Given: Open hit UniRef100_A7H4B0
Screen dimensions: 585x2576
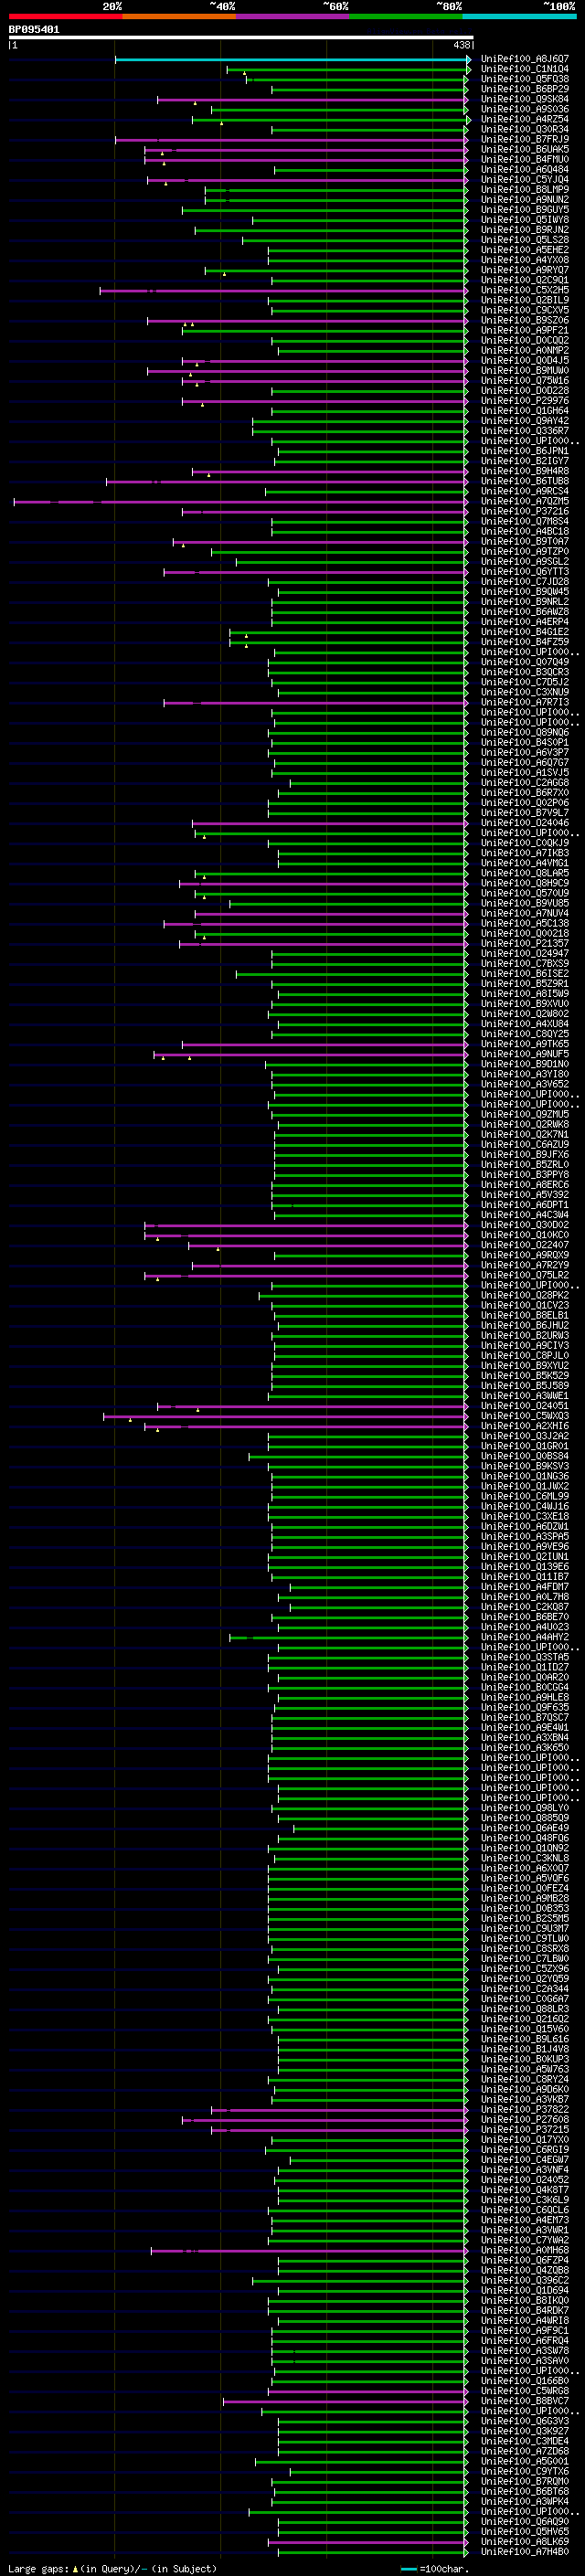Looking at the screenshot, I should click(525, 2551).
